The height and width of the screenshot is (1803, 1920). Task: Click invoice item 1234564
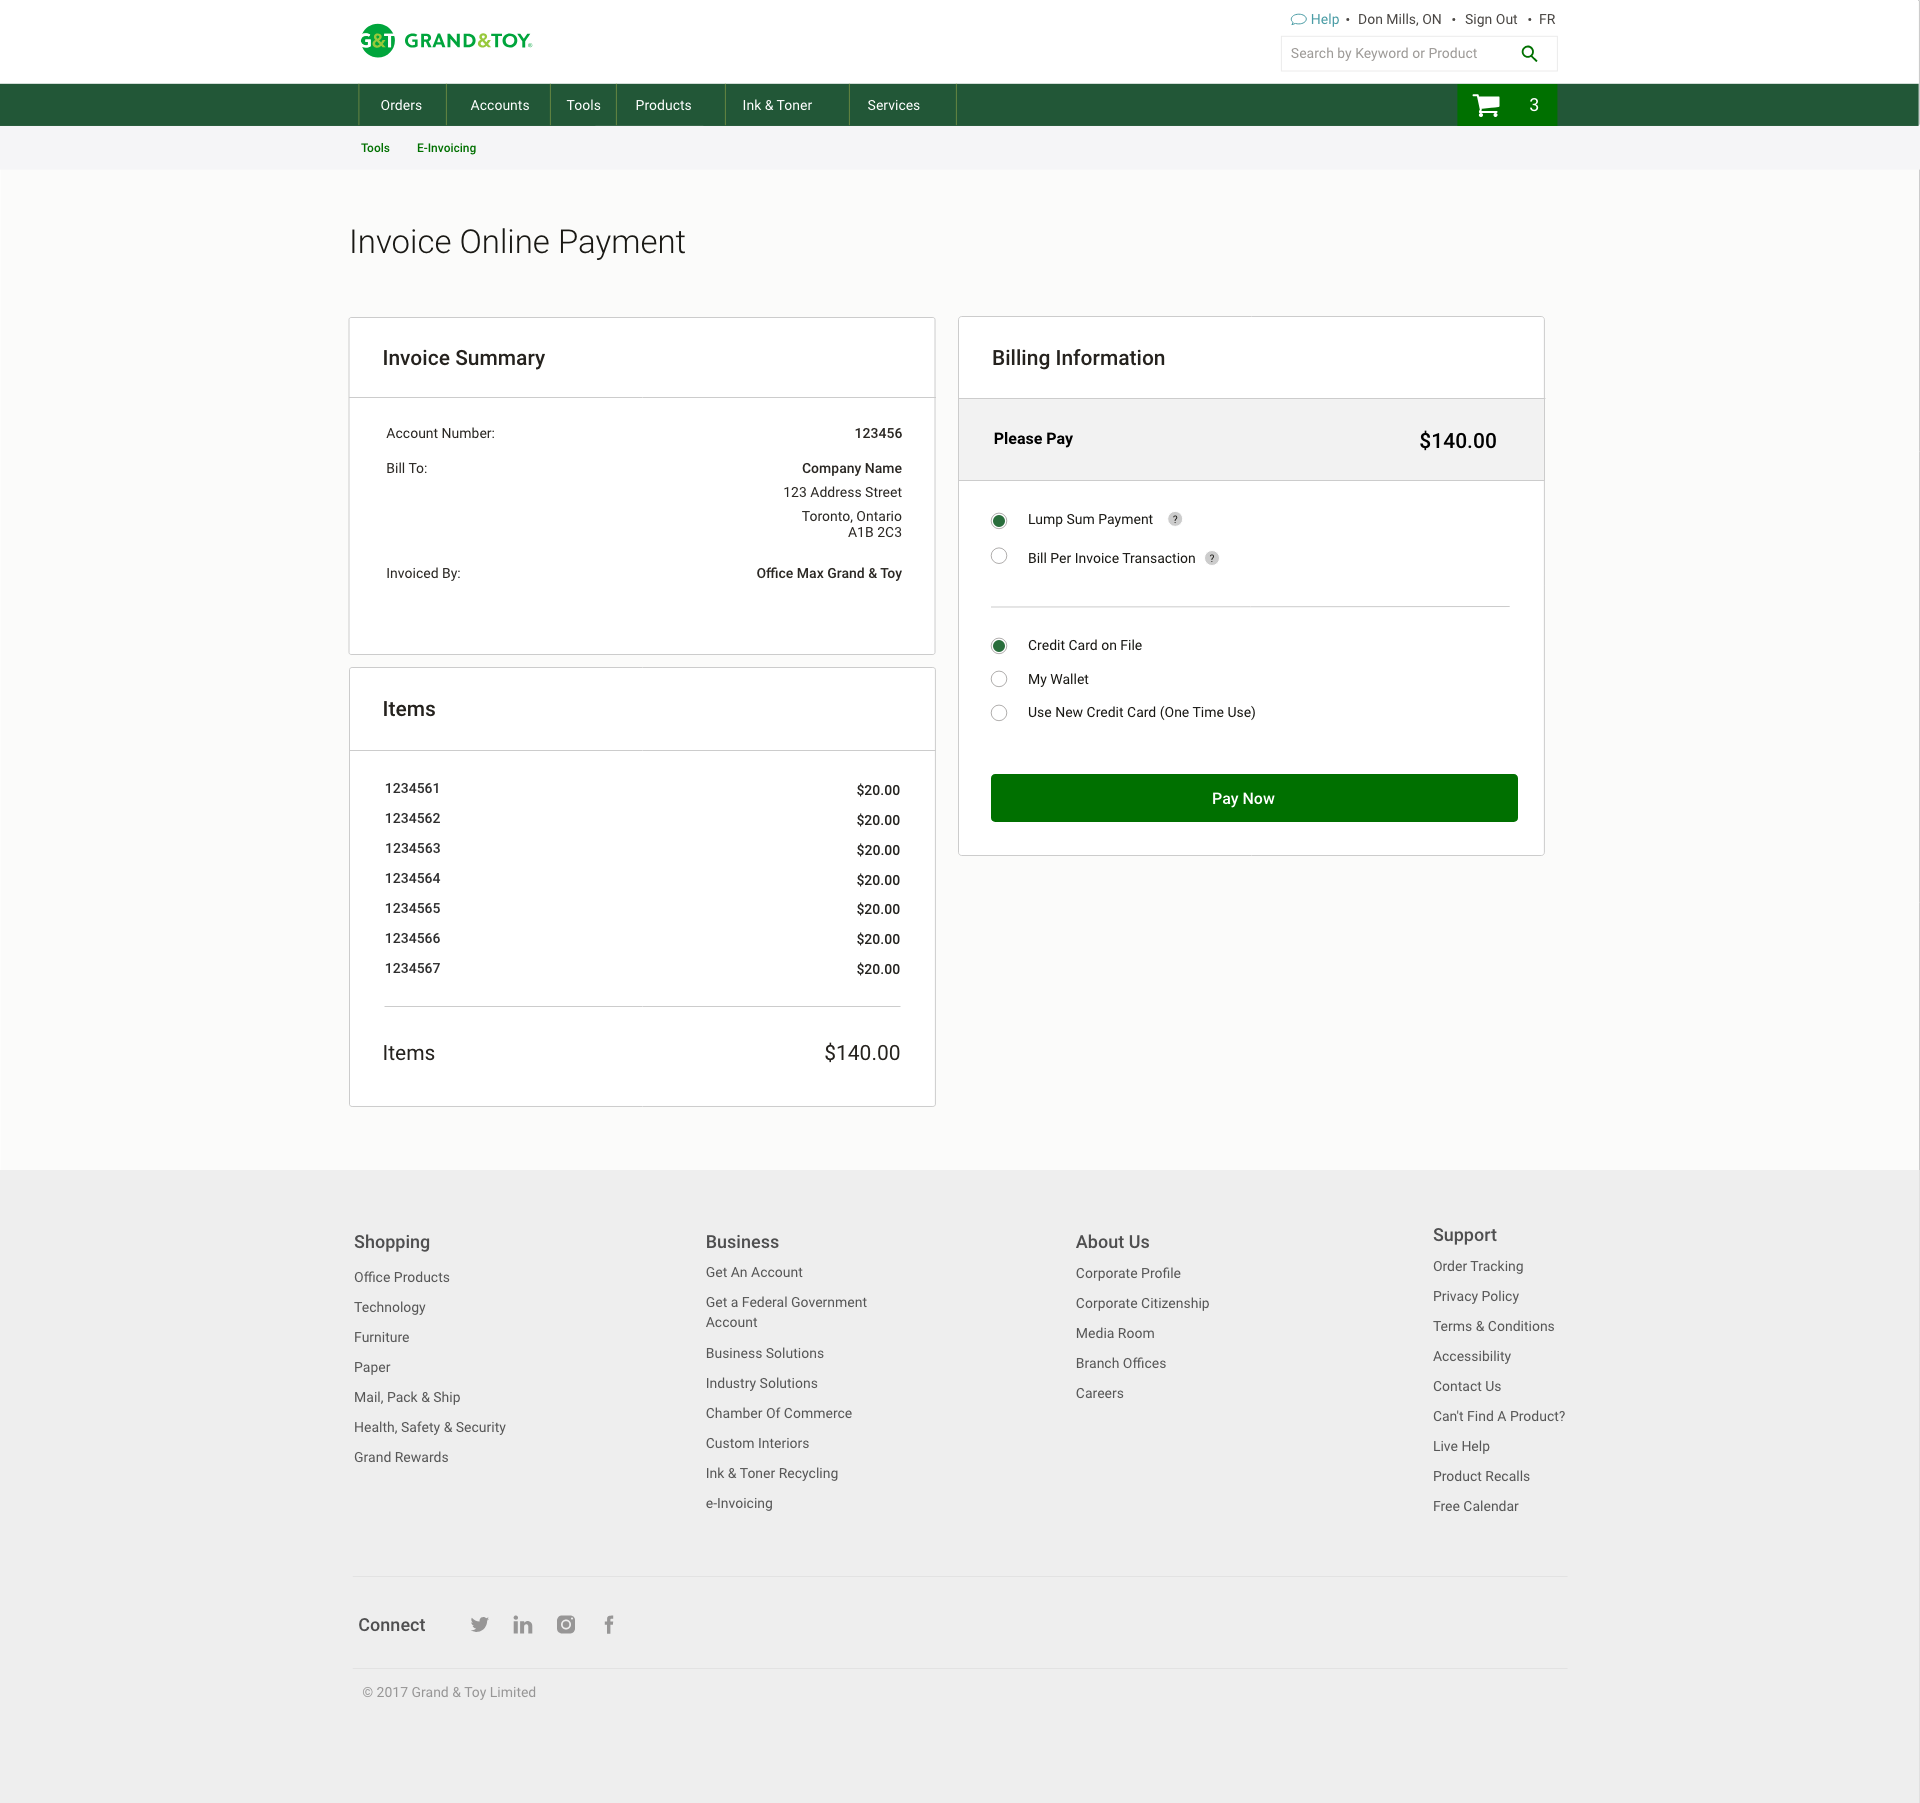(412, 878)
